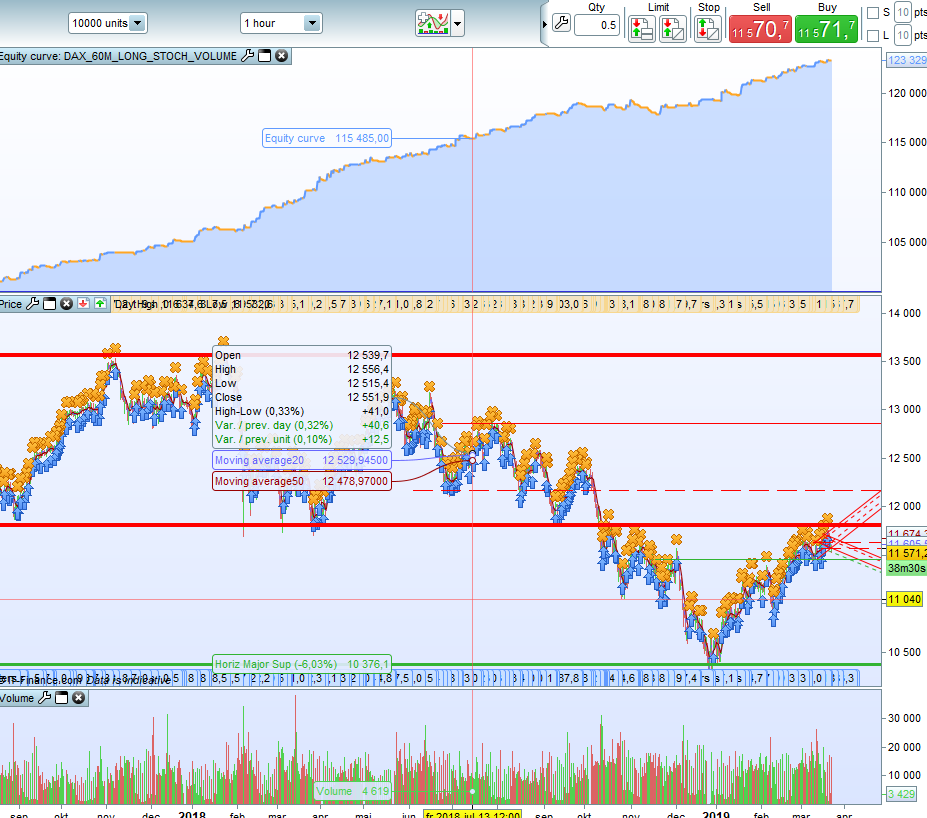
Task: Click the Moving average50 value label
Action: pyautogui.click(x=302, y=481)
